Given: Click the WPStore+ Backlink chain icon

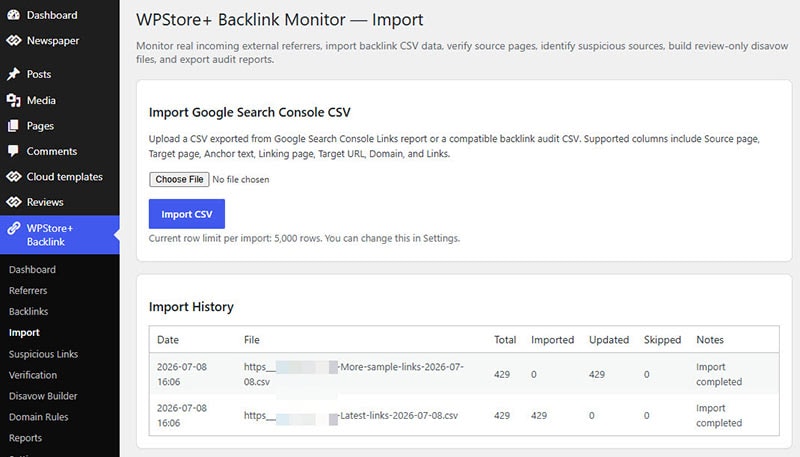Looking at the screenshot, I should 14,228.
